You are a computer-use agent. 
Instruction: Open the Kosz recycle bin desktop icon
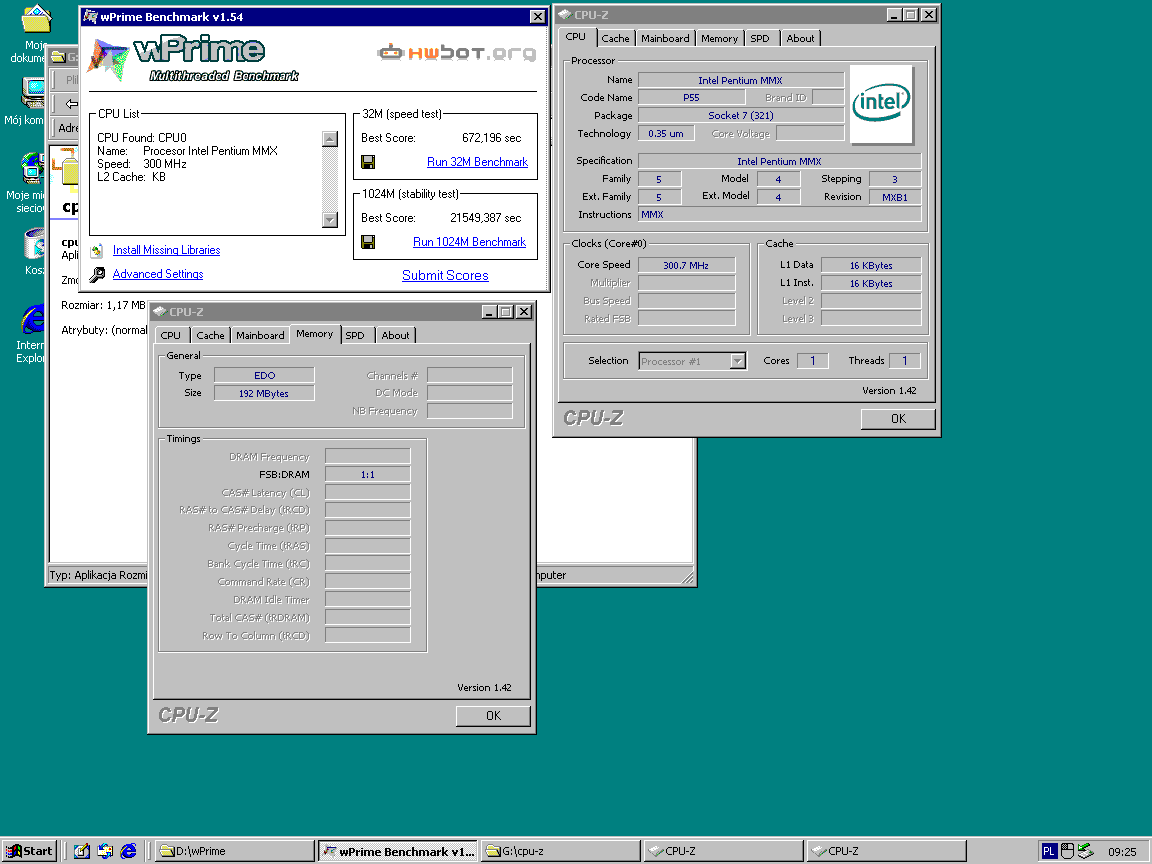click(34, 244)
